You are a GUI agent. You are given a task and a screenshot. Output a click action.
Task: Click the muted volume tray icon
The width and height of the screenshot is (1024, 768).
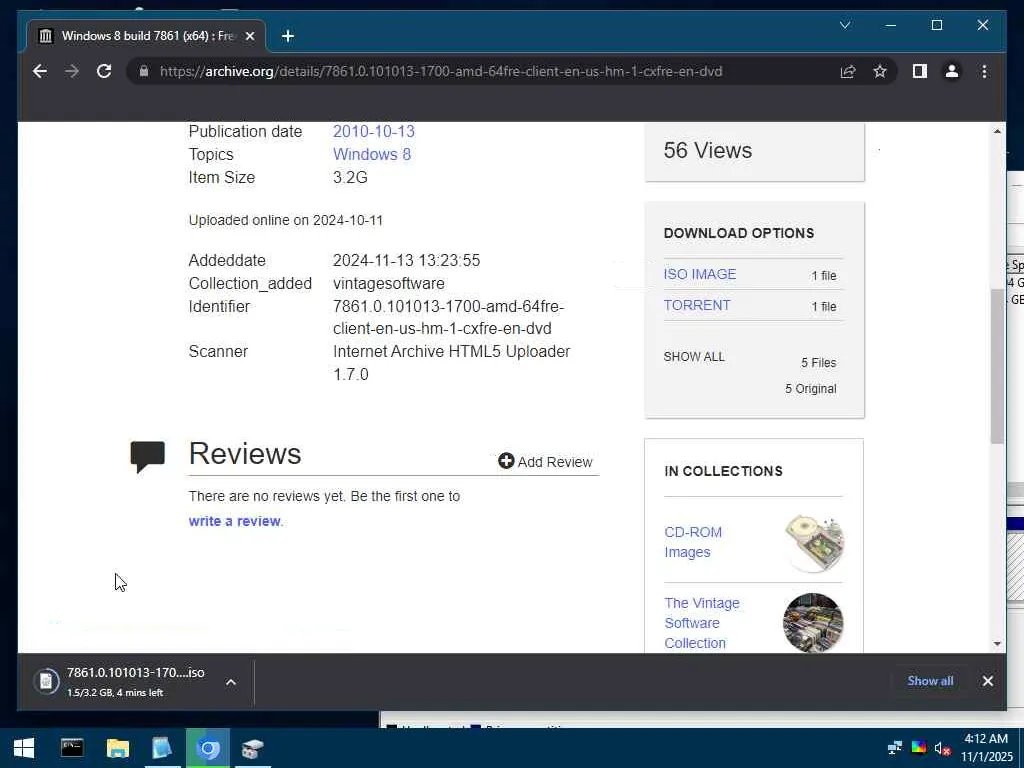tap(942, 748)
